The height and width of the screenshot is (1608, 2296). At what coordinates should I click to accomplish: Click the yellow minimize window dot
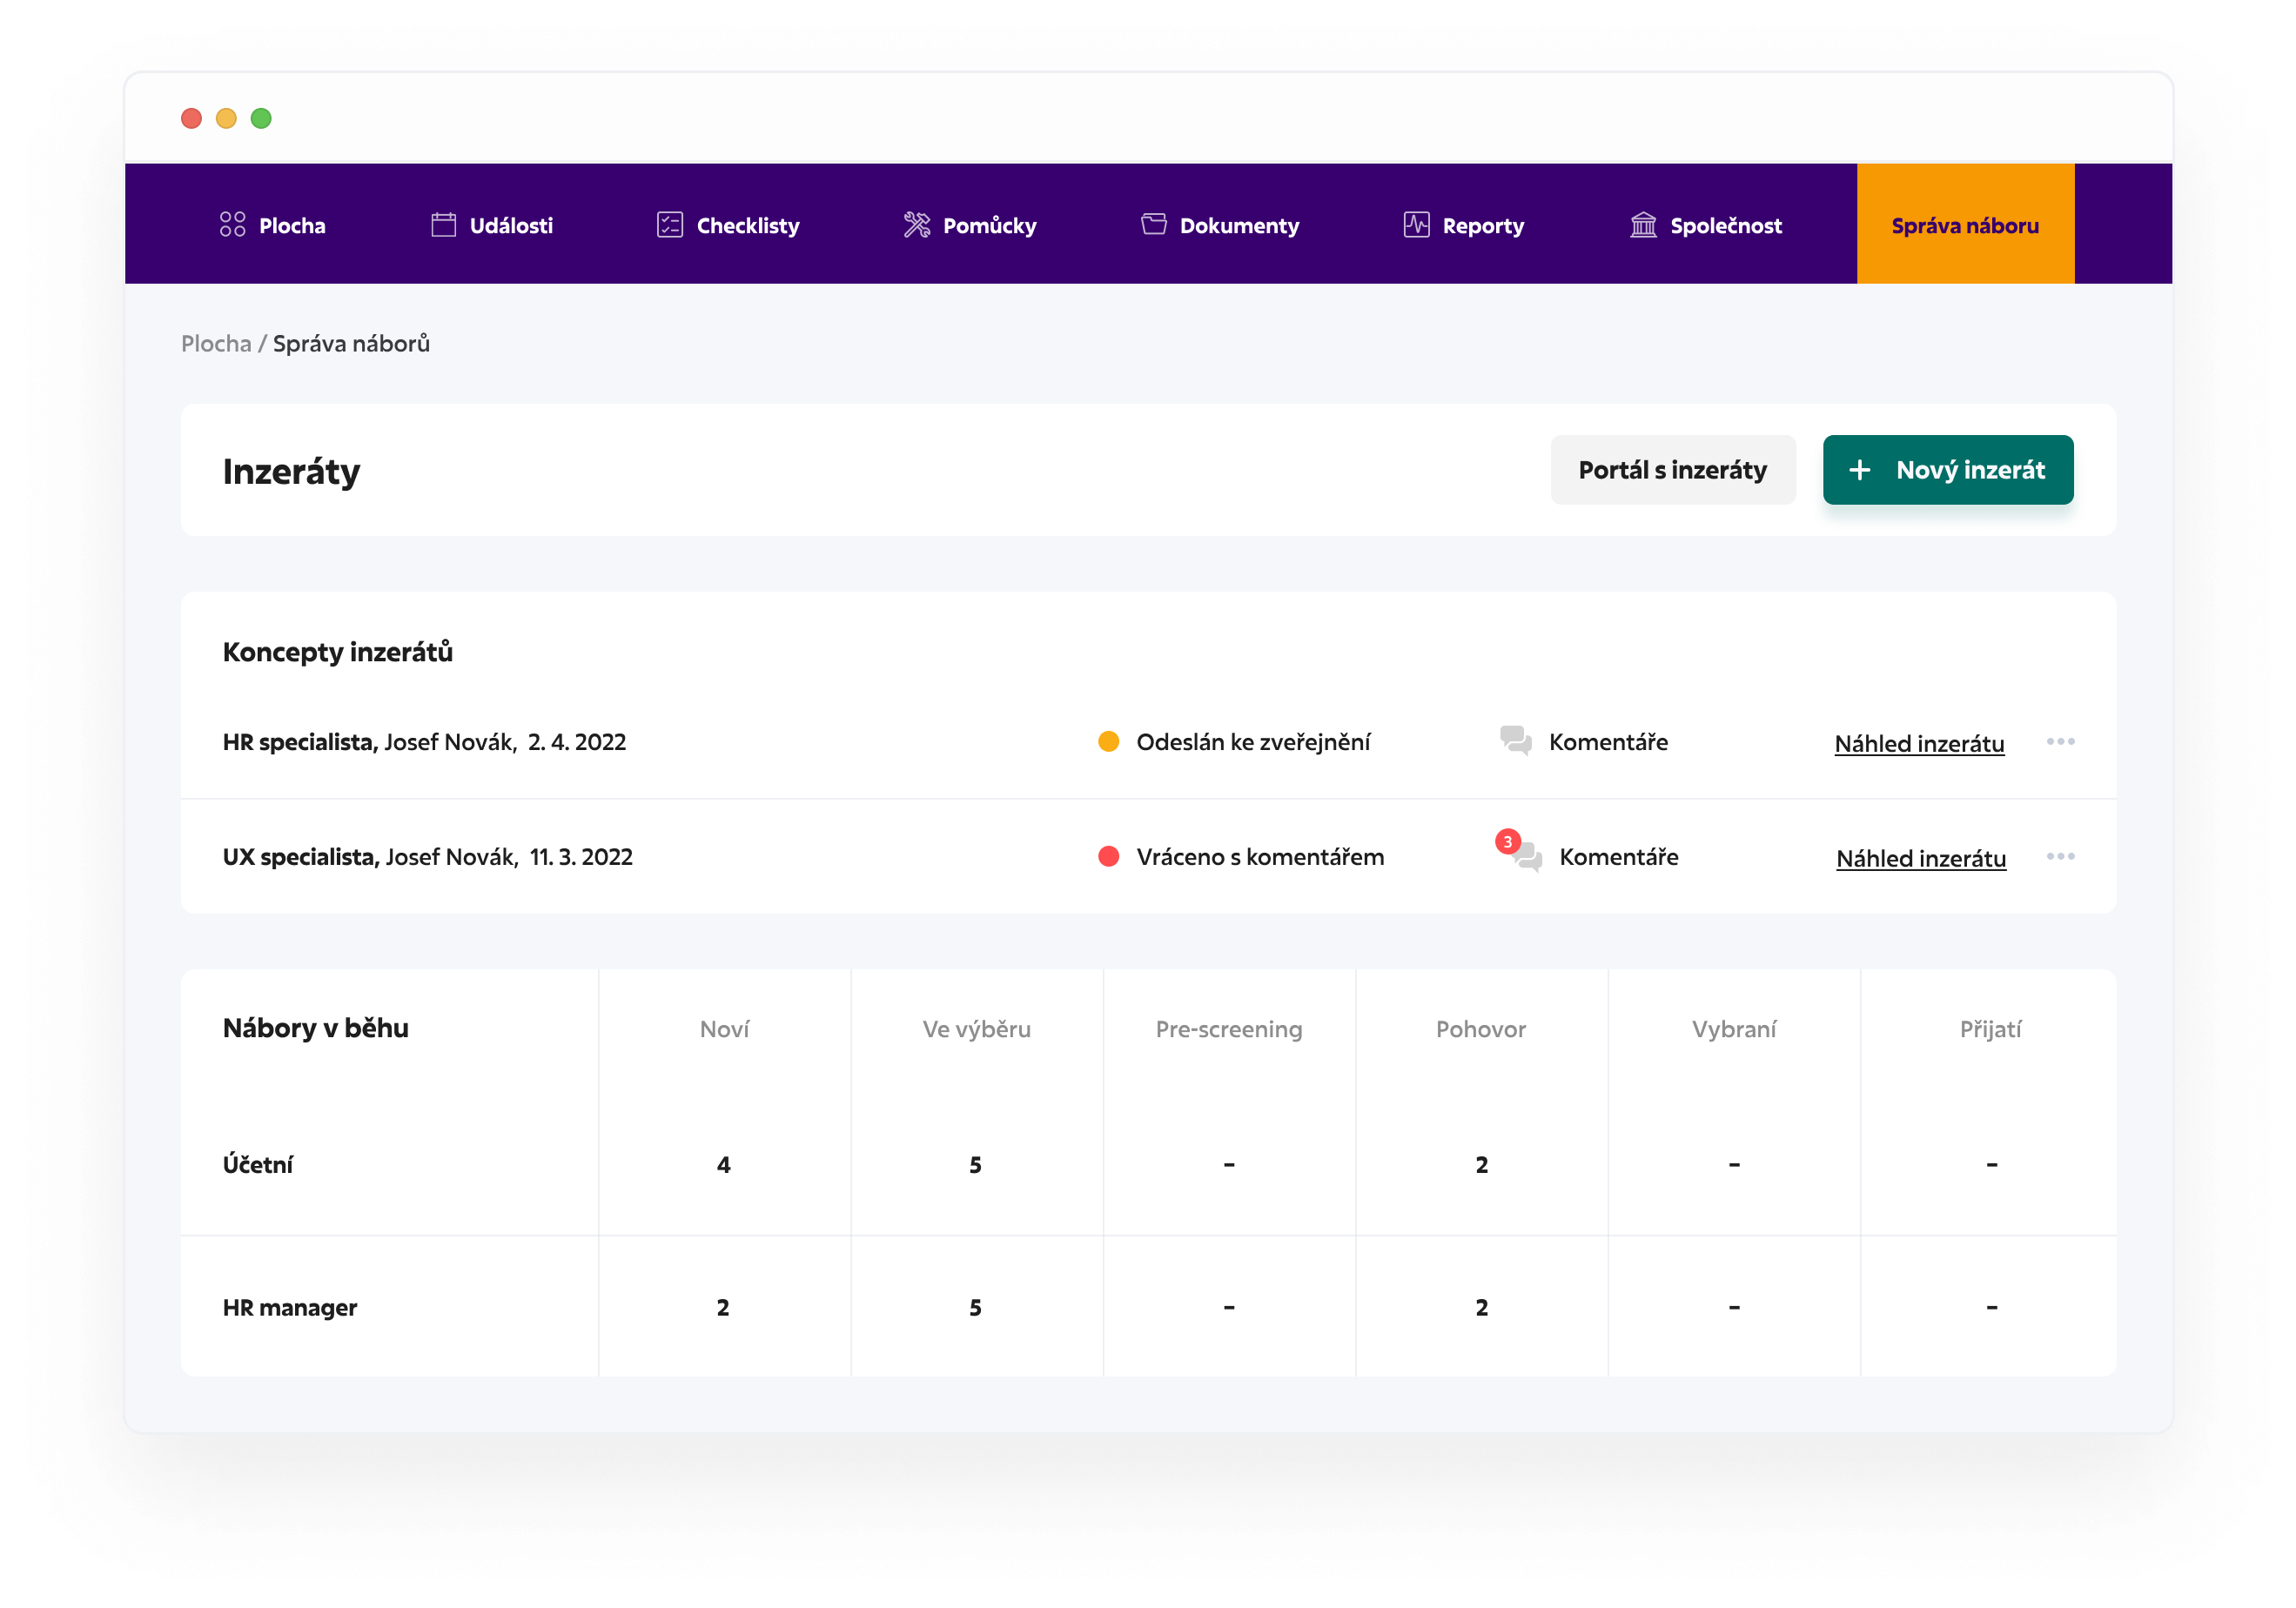coord(226,118)
